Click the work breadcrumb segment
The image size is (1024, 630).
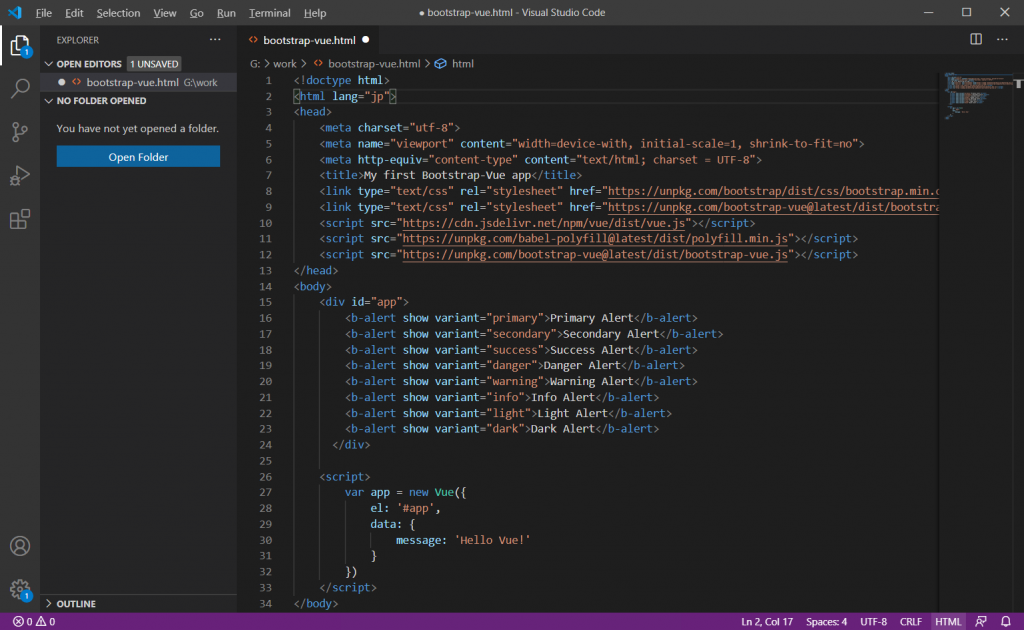pyautogui.click(x=284, y=64)
